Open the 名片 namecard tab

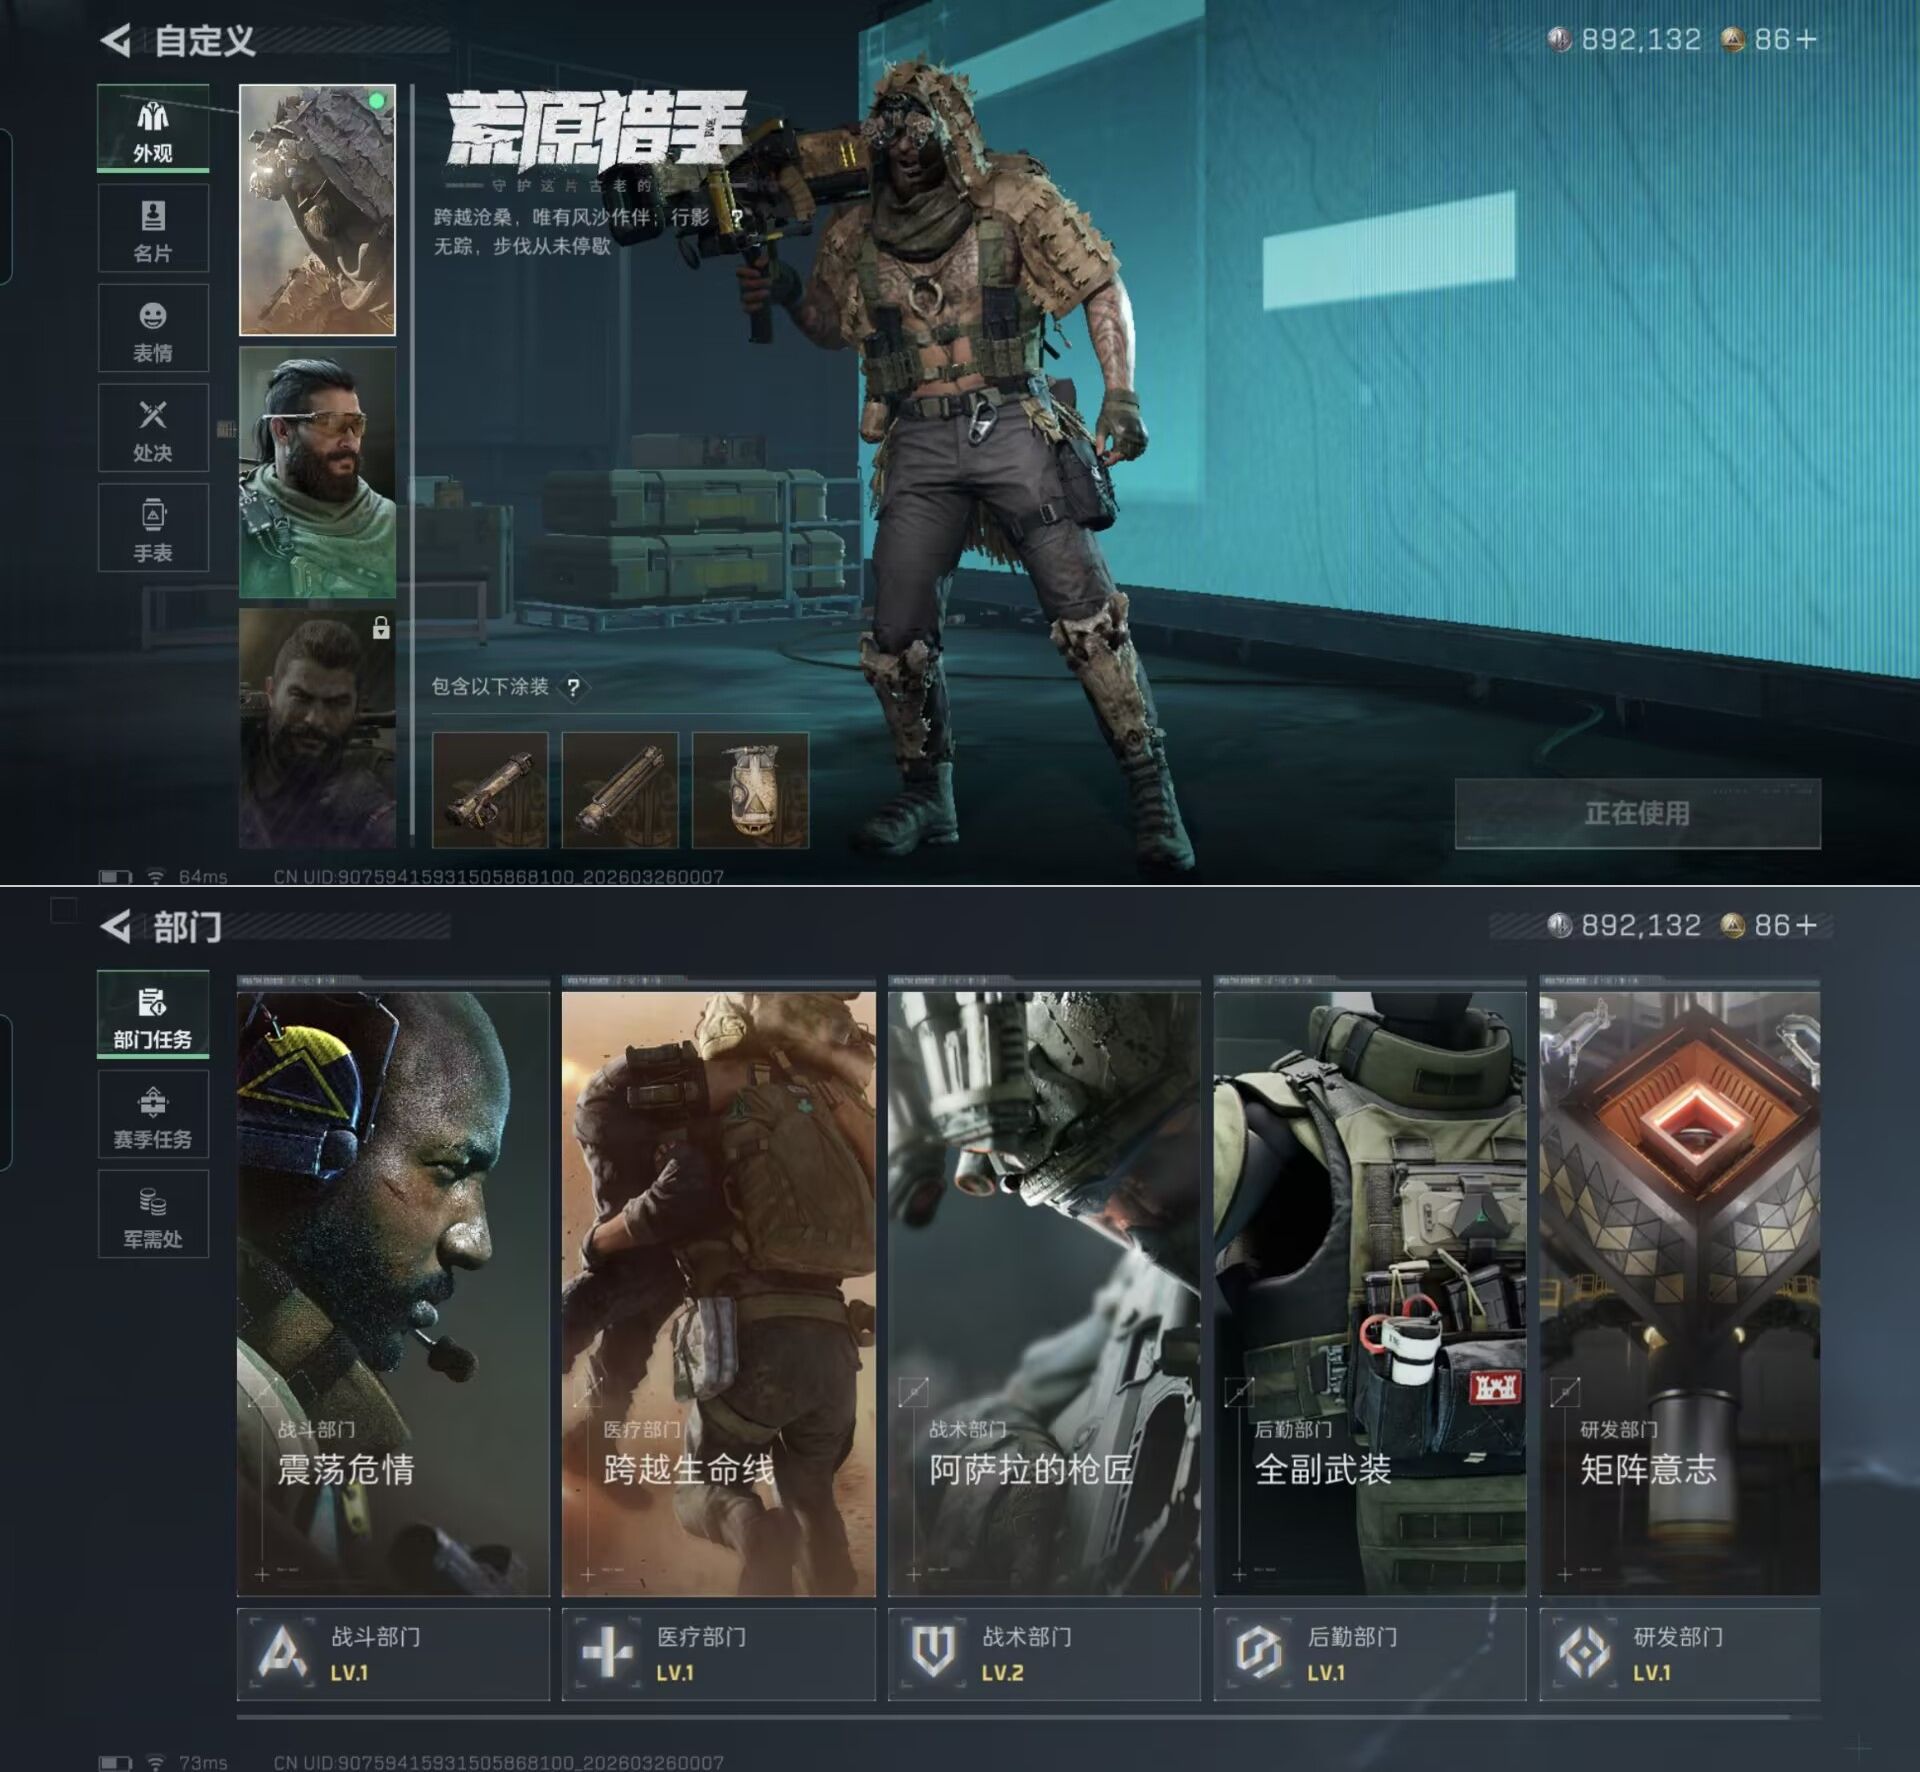tap(153, 229)
